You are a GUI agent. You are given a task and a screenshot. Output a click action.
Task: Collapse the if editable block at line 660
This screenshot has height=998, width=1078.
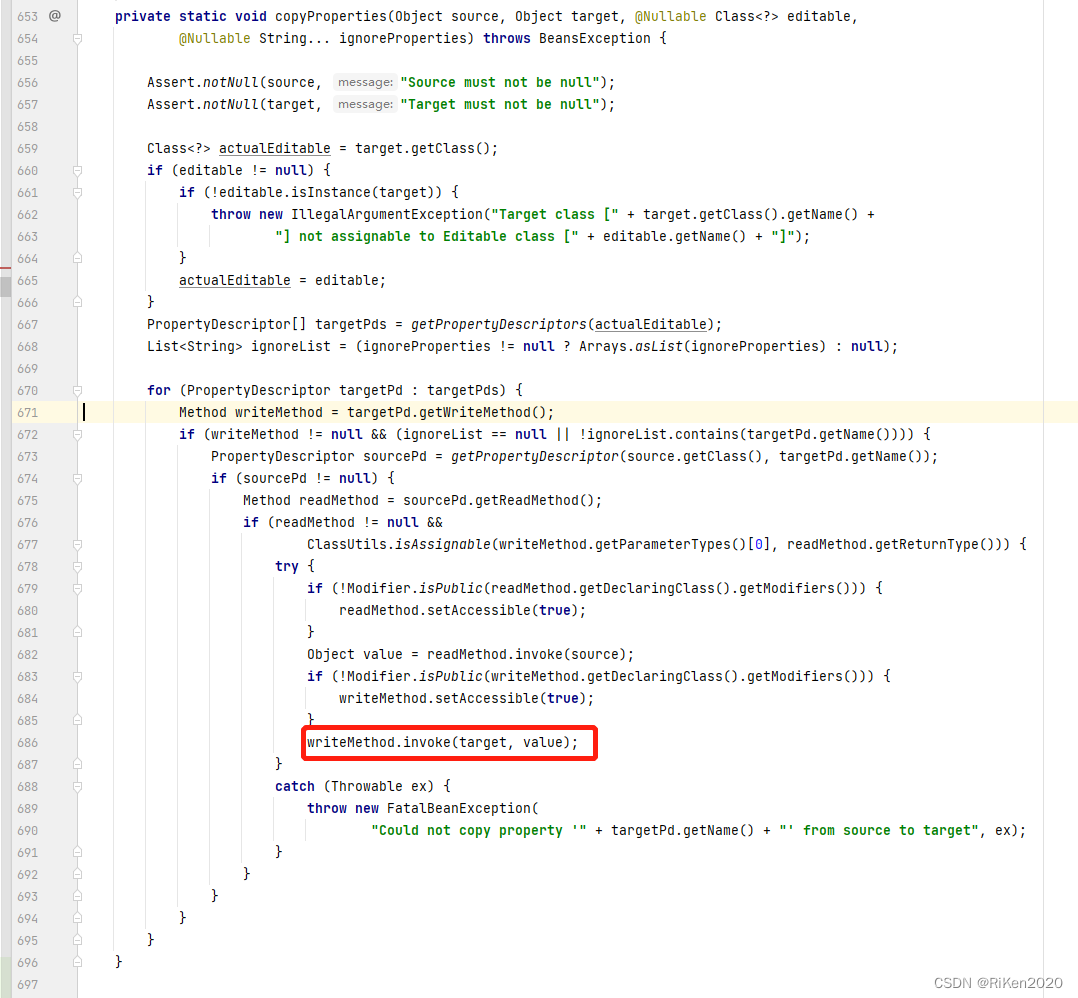pyautogui.click(x=77, y=170)
